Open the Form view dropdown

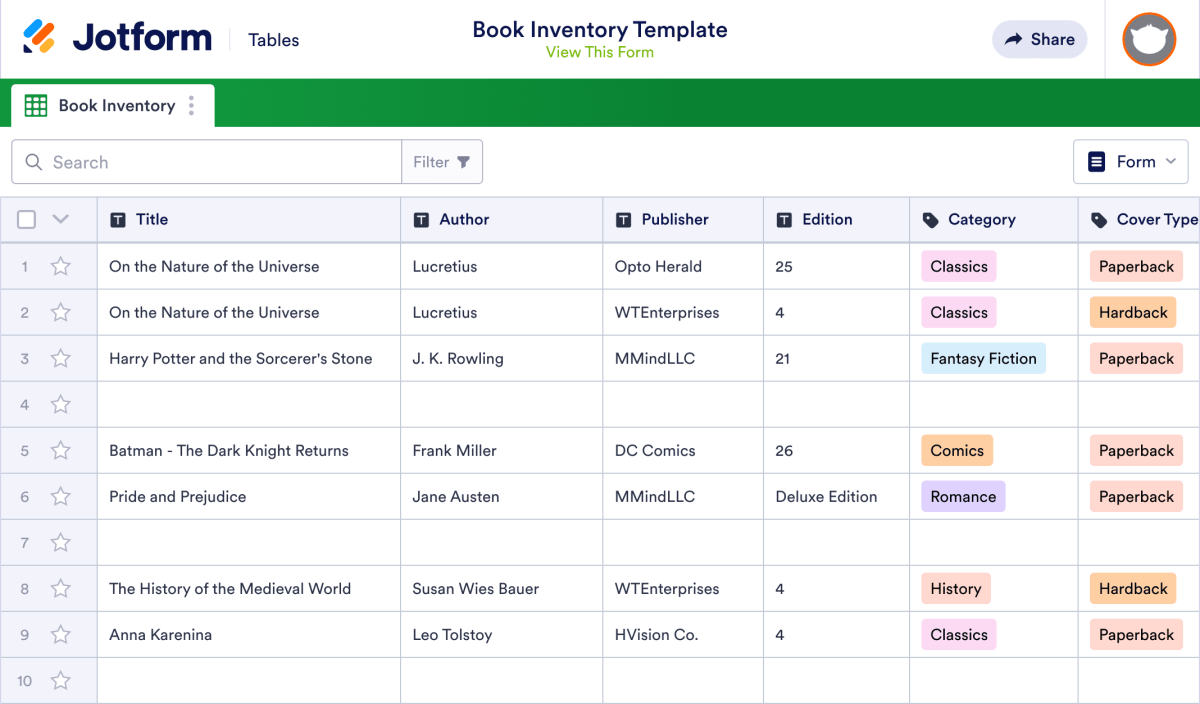1131,161
